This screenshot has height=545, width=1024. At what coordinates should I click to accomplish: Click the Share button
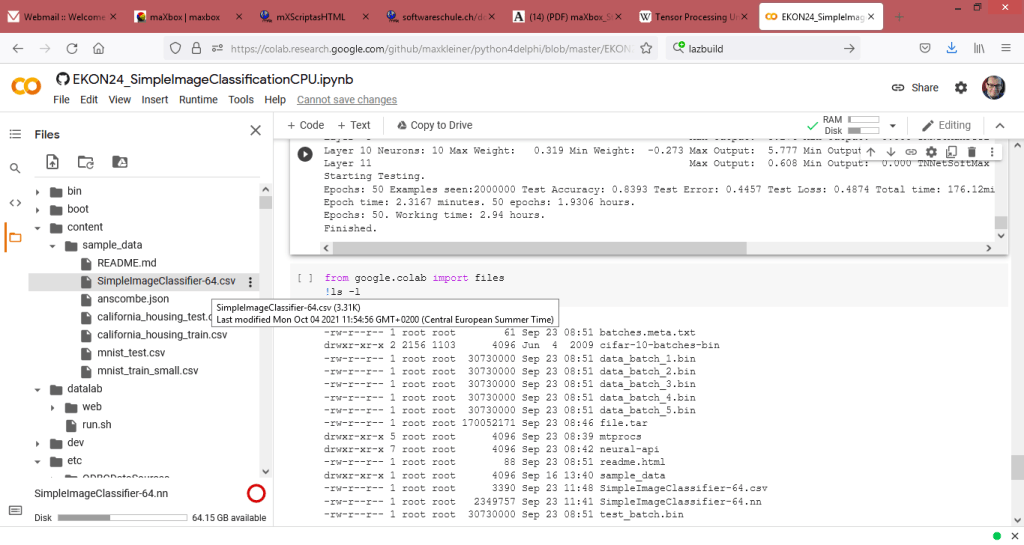coord(914,88)
